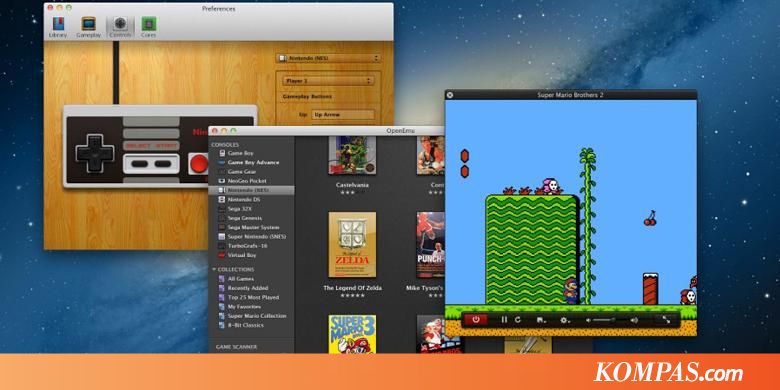The height and width of the screenshot is (390, 780).
Task: Open the Gameplay tab in Preferences
Action: pos(89,27)
